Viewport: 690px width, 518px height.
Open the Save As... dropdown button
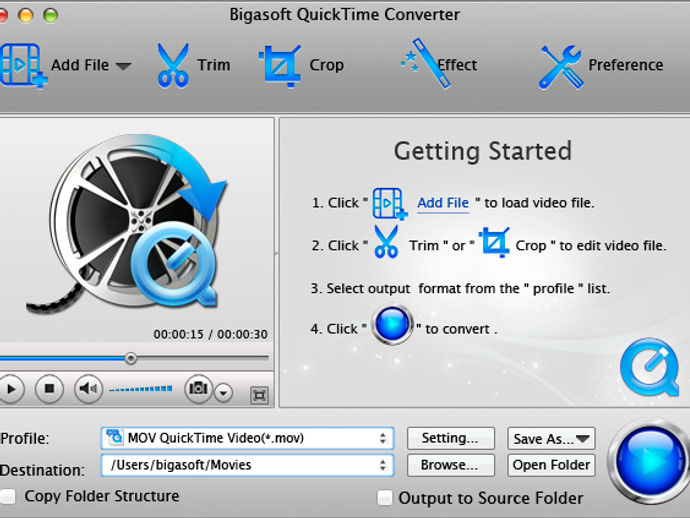[551, 438]
